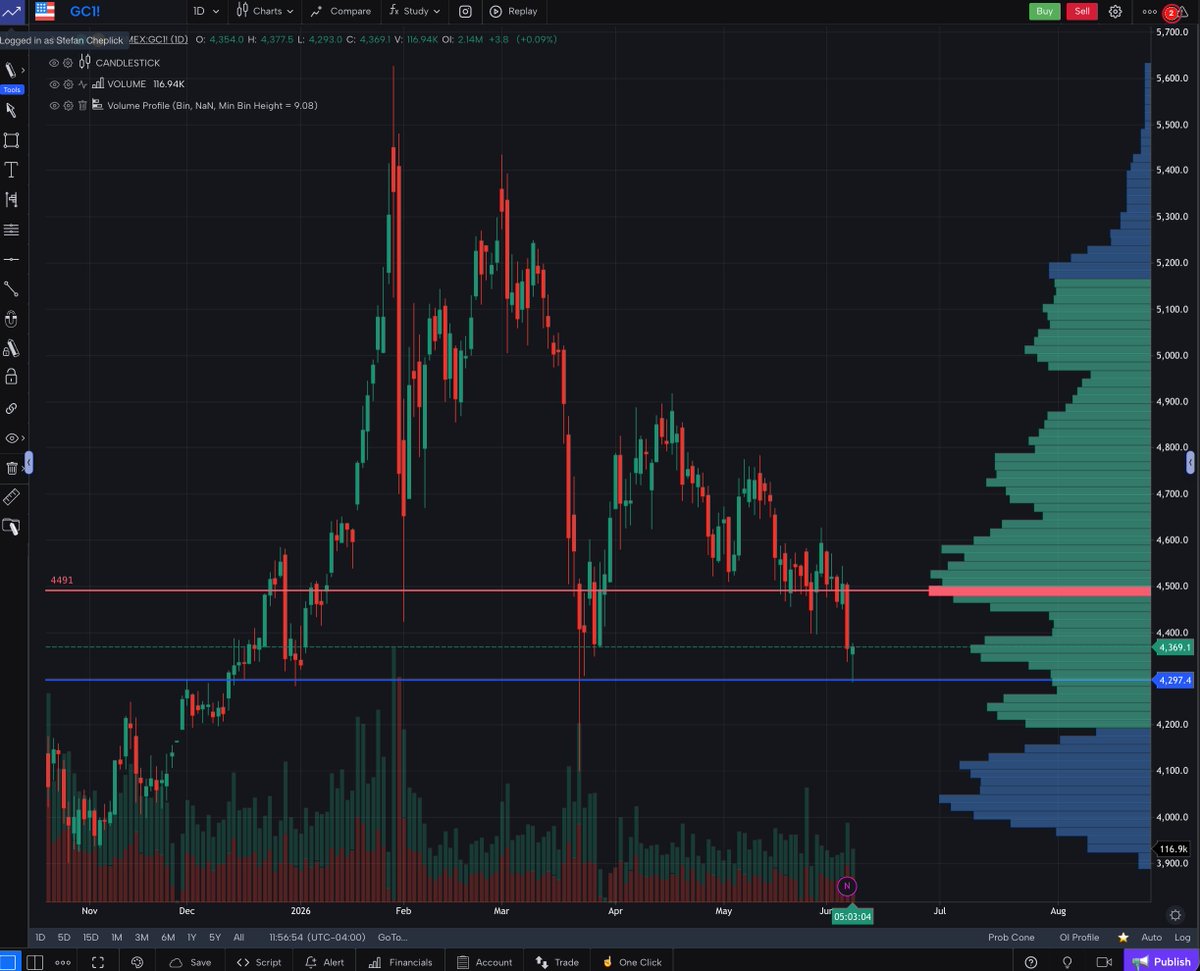Select the 1M range tab
Viewport: 1200px width, 971px height.
[117, 937]
